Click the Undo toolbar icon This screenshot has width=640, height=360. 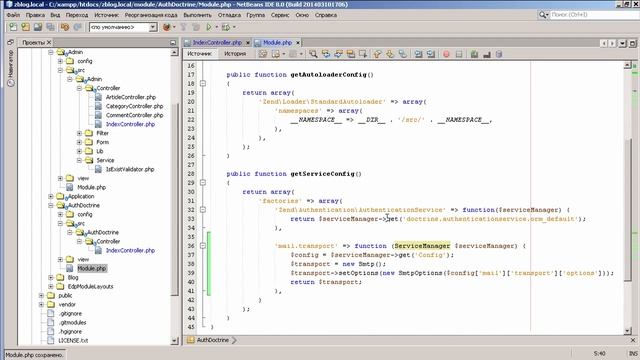(65, 27)
